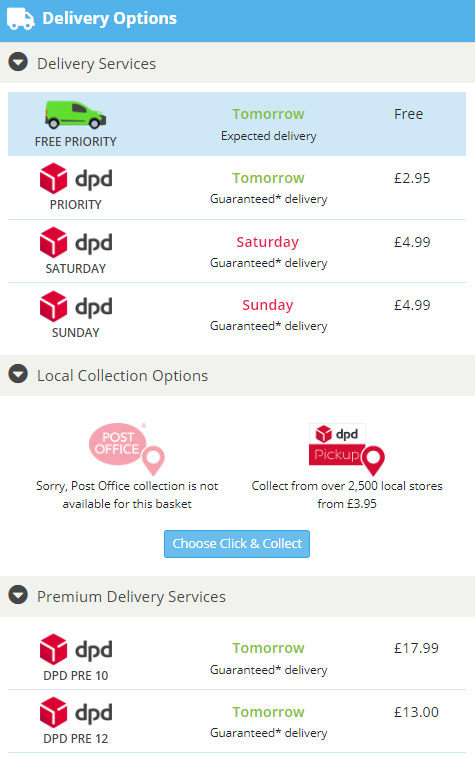Collapse the Delivery Services section

coord(18,62)
